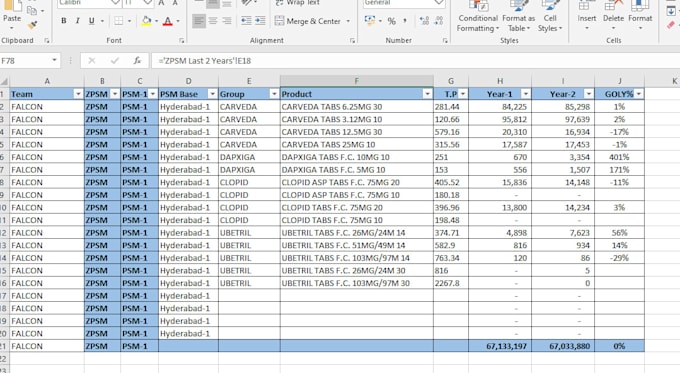The width and height of the screenshot is (680, 373).
Task: Open Conditional Formatting menu
Action: pyautogui.click(x=478, y=16)
